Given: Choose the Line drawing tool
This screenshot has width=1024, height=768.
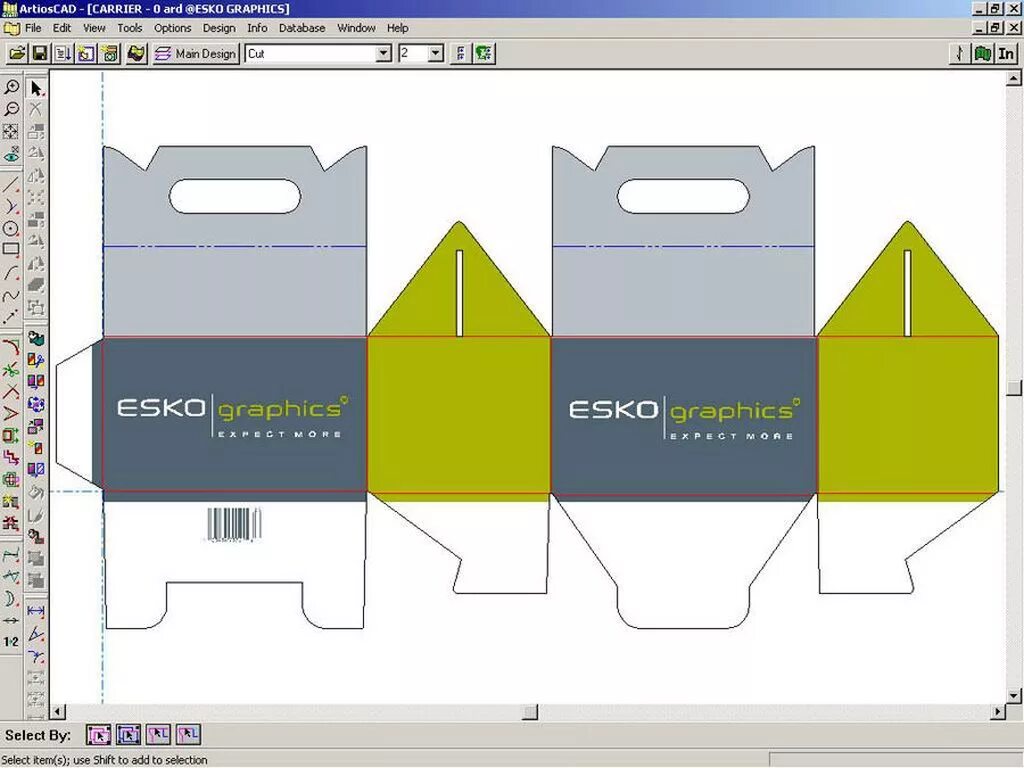Looking at the screenshot, I should coord(11,185).
